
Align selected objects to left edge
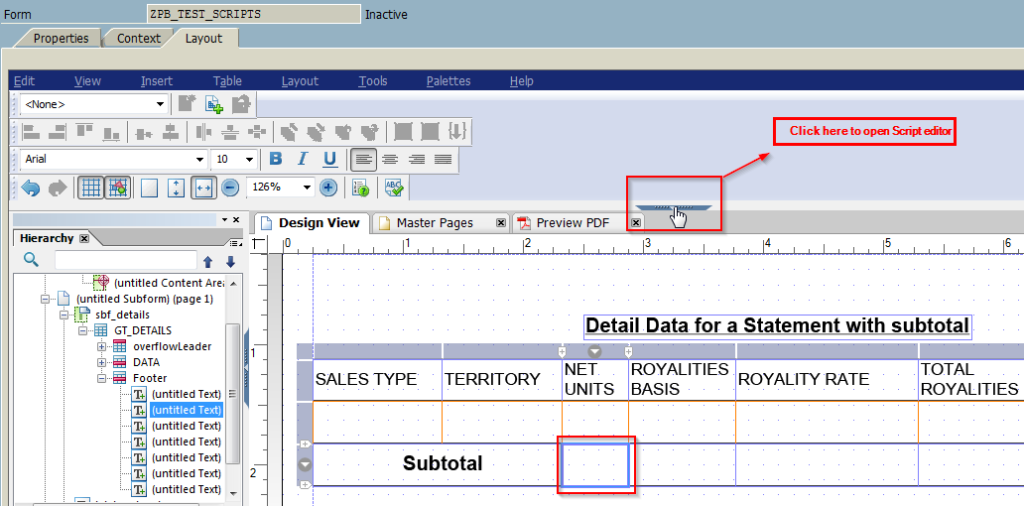(31, 132)
